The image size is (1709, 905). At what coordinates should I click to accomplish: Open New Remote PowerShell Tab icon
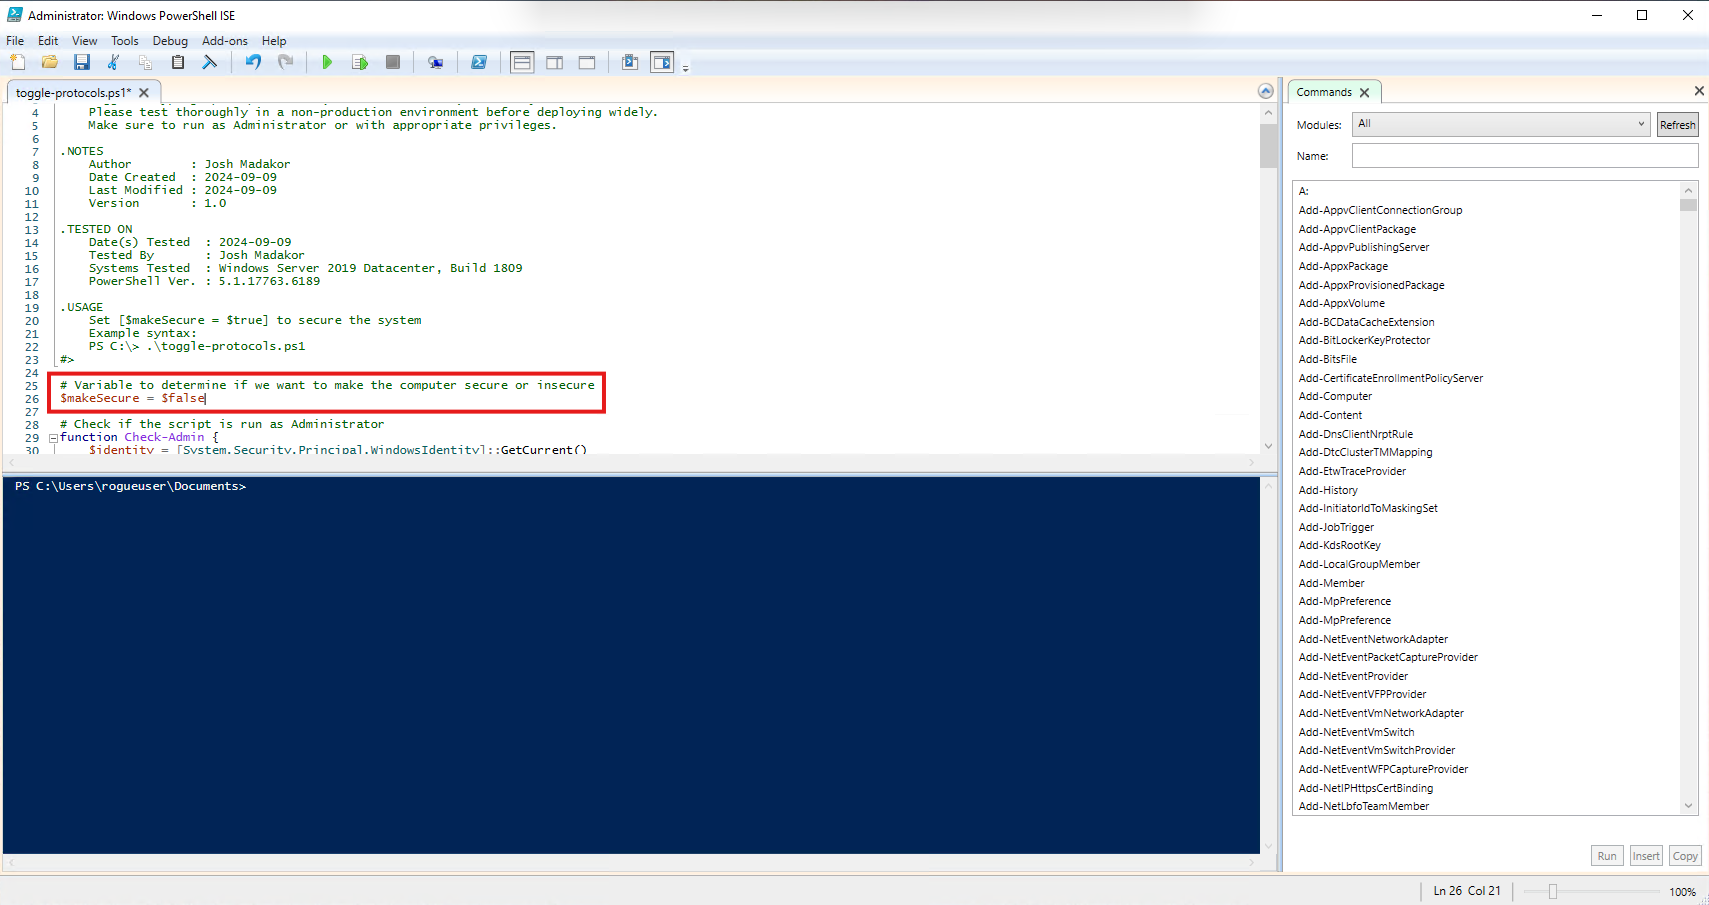point(435,62)
